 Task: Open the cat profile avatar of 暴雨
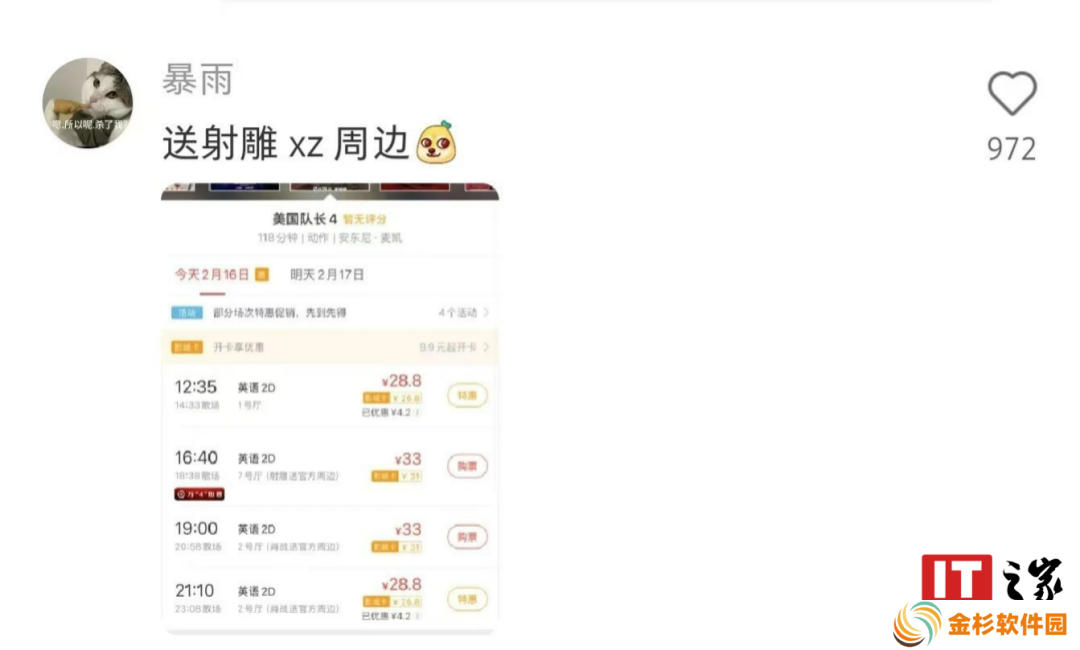[87, 103]
